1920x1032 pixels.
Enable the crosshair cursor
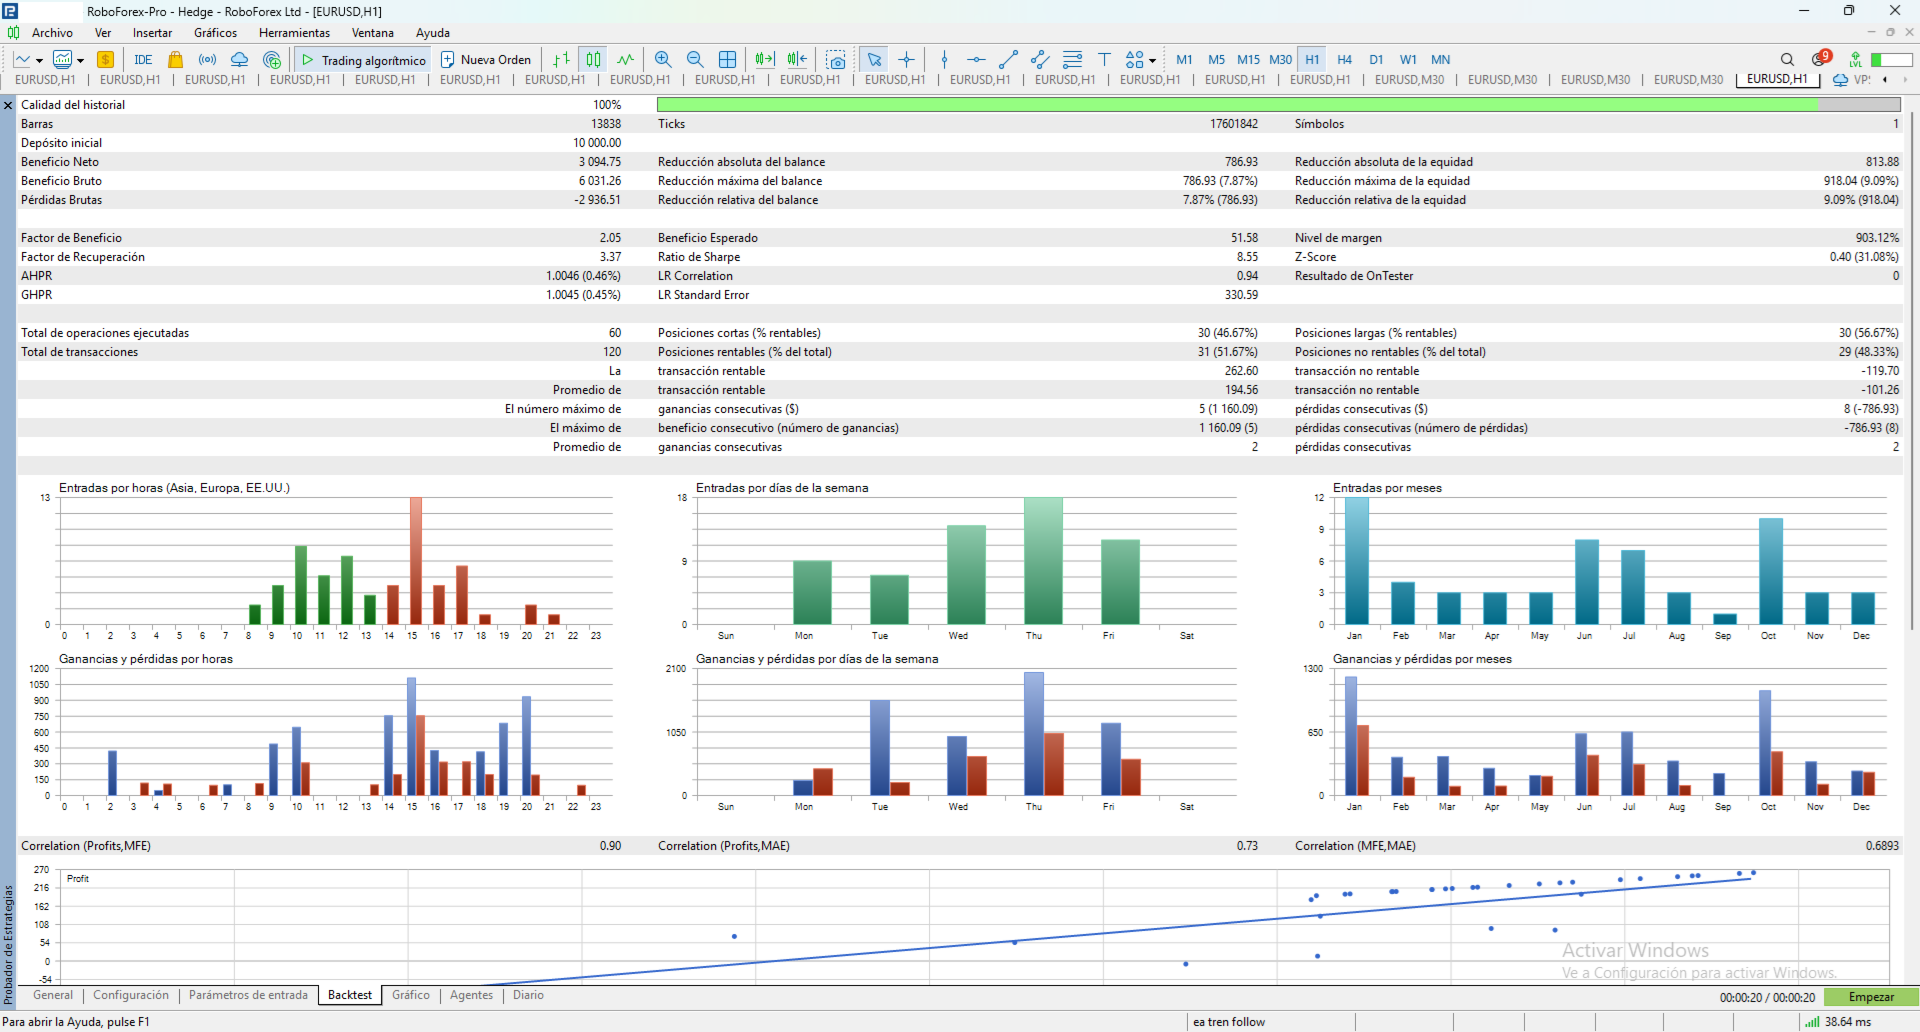click(906, 60)
